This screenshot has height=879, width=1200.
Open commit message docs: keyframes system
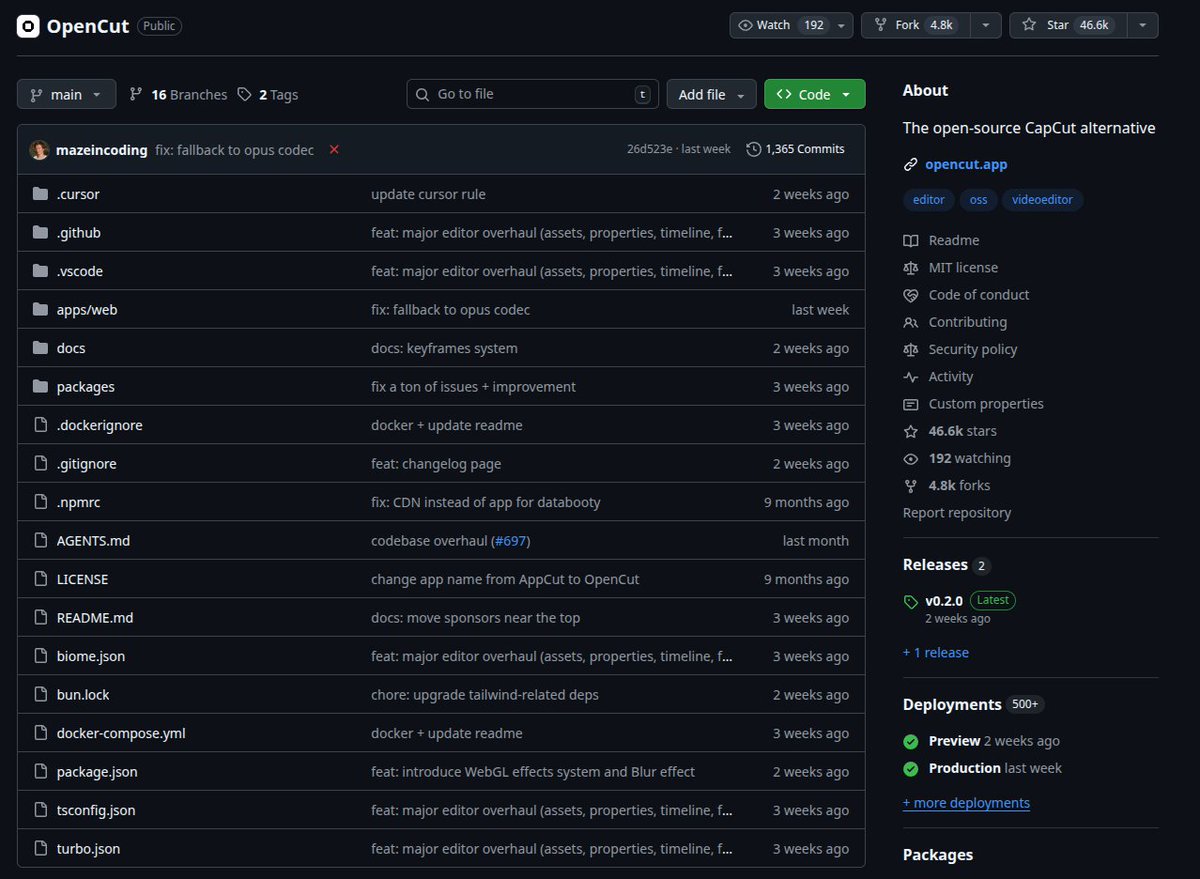pos(444,348)
